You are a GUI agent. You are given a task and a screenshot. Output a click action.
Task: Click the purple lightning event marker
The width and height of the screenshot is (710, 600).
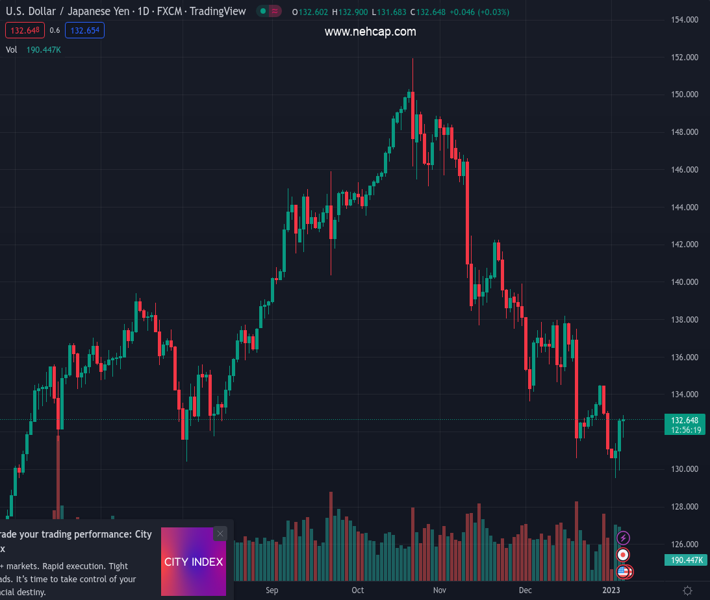624,539
